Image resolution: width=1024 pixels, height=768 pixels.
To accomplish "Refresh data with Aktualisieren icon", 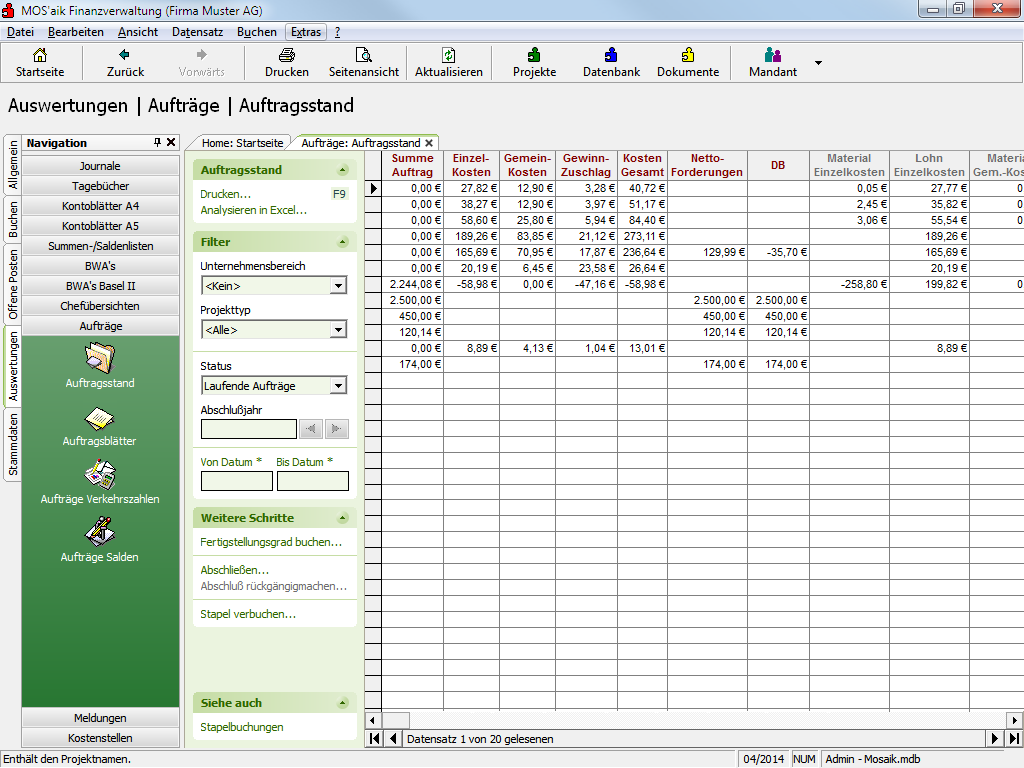I will pyautogui.click(x=449, y=55).
